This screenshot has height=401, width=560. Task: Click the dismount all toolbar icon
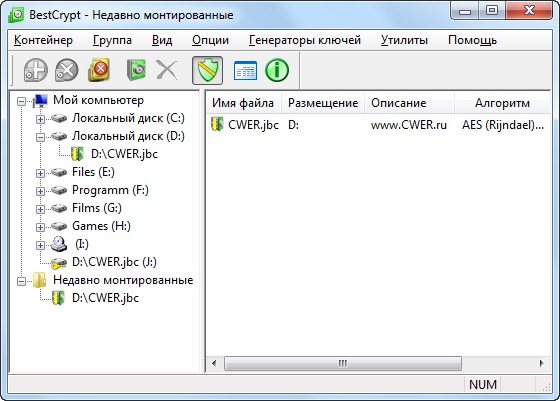99,70
